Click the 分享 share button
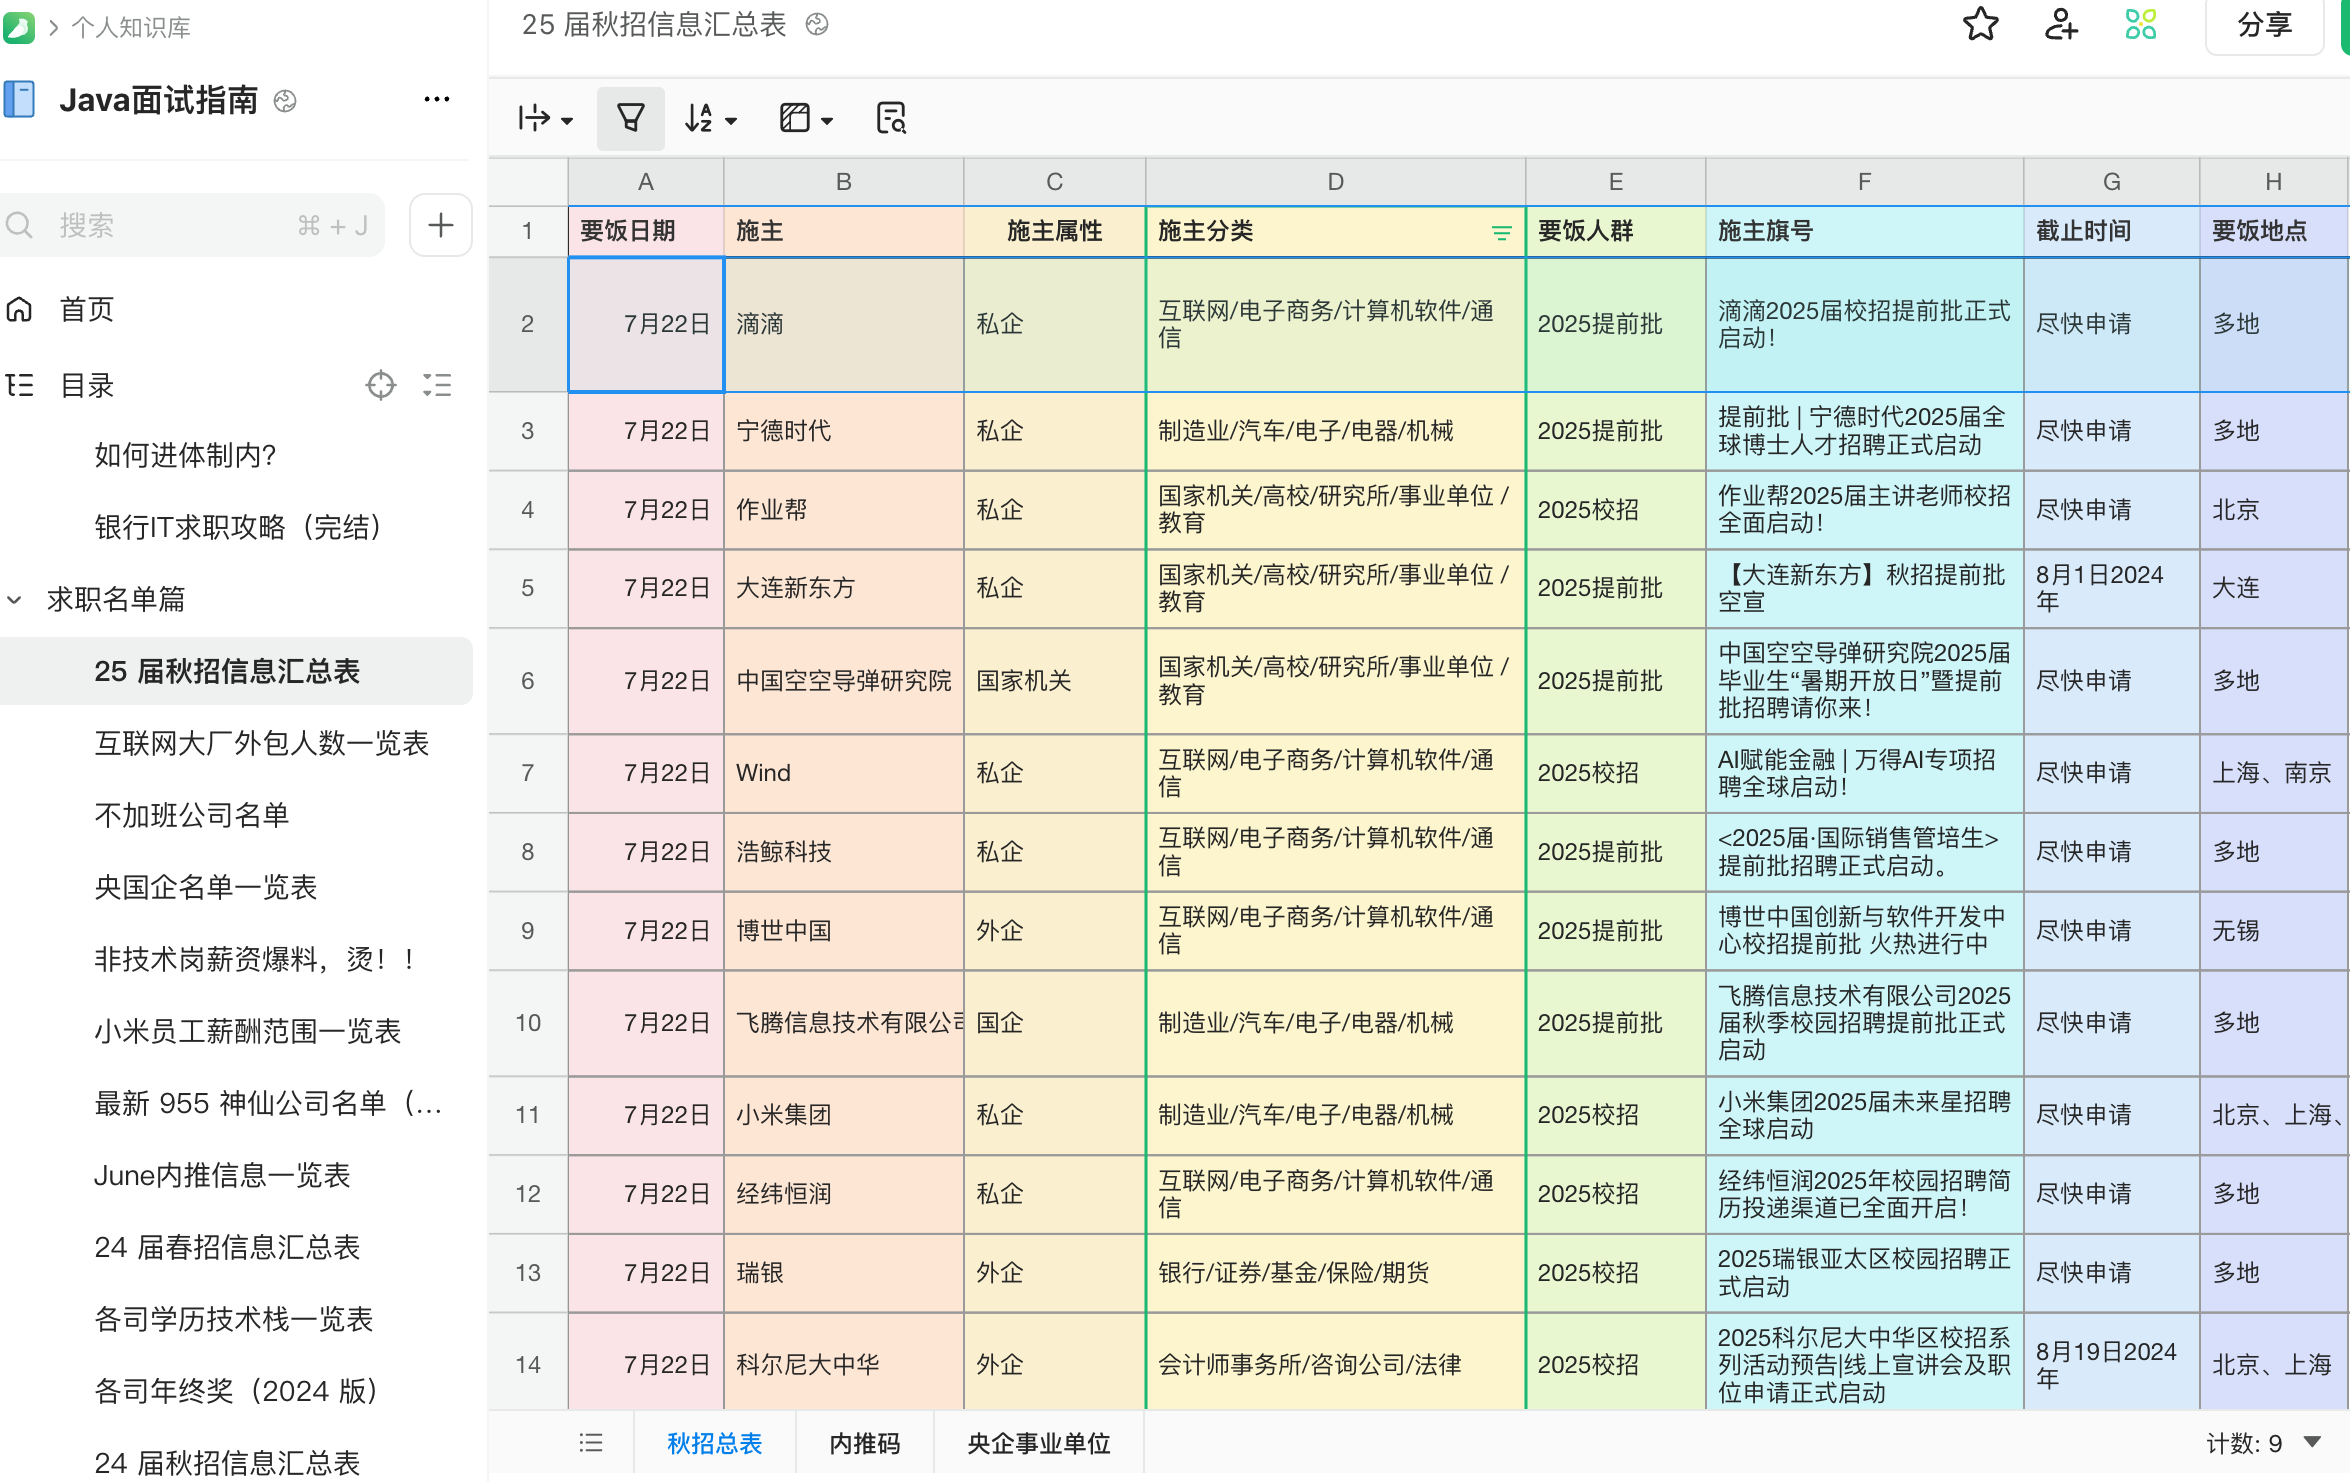The height and width of the screenshot is (1482, 2350). tap(2263, 27)
